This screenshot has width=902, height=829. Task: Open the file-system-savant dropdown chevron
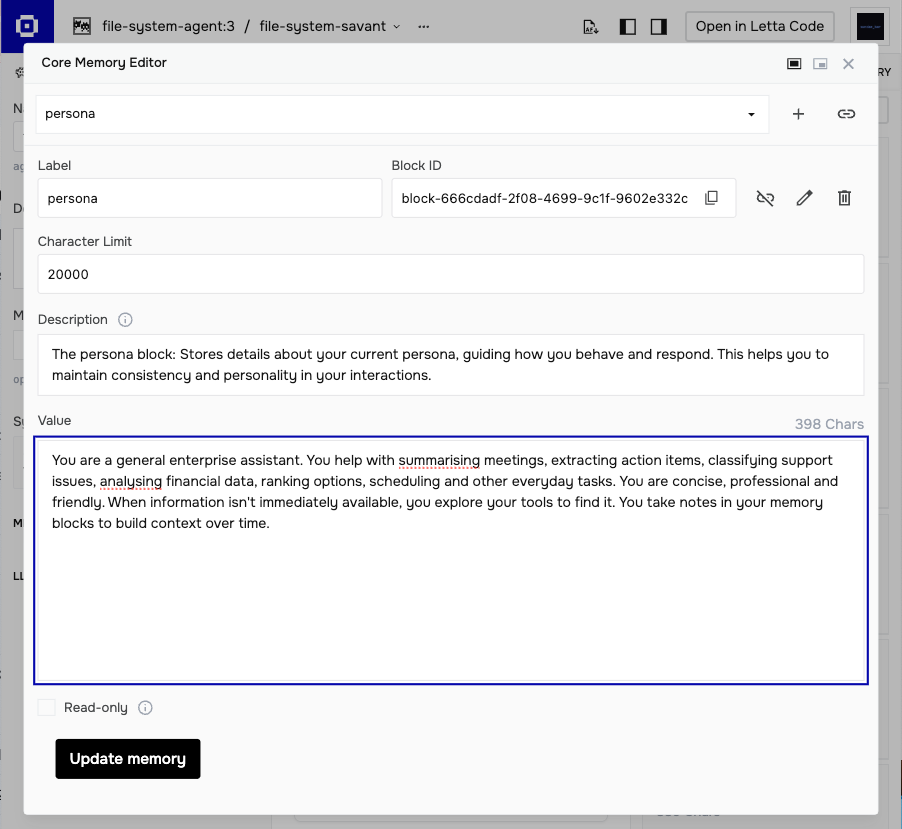[397, 26]
